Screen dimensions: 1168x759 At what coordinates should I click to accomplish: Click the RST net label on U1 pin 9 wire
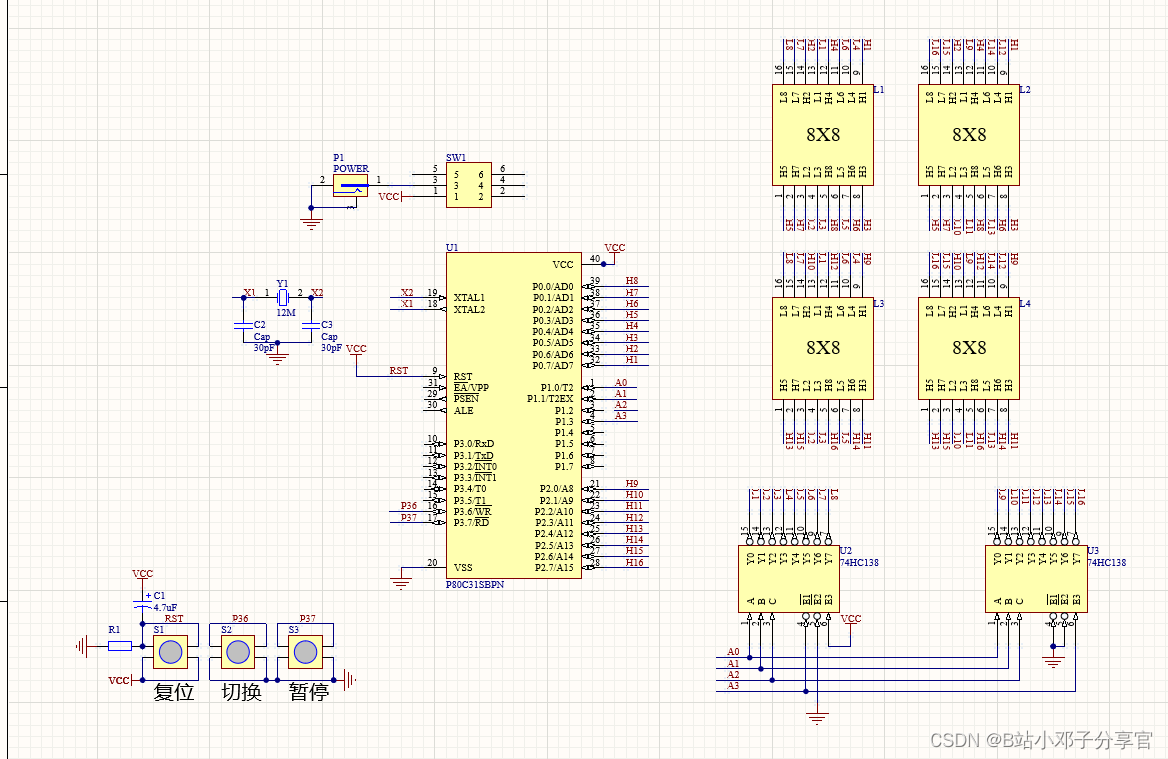[x=399, y=370]
